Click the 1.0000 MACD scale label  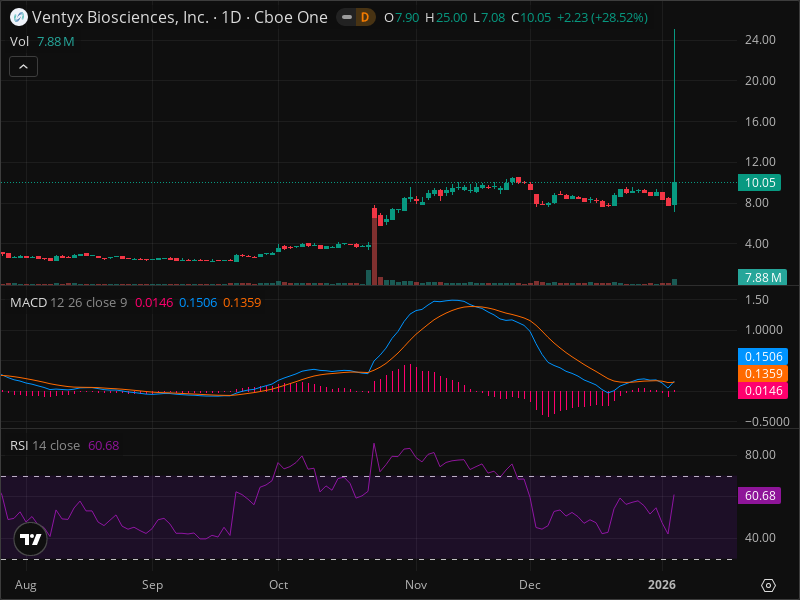point(763,330)
